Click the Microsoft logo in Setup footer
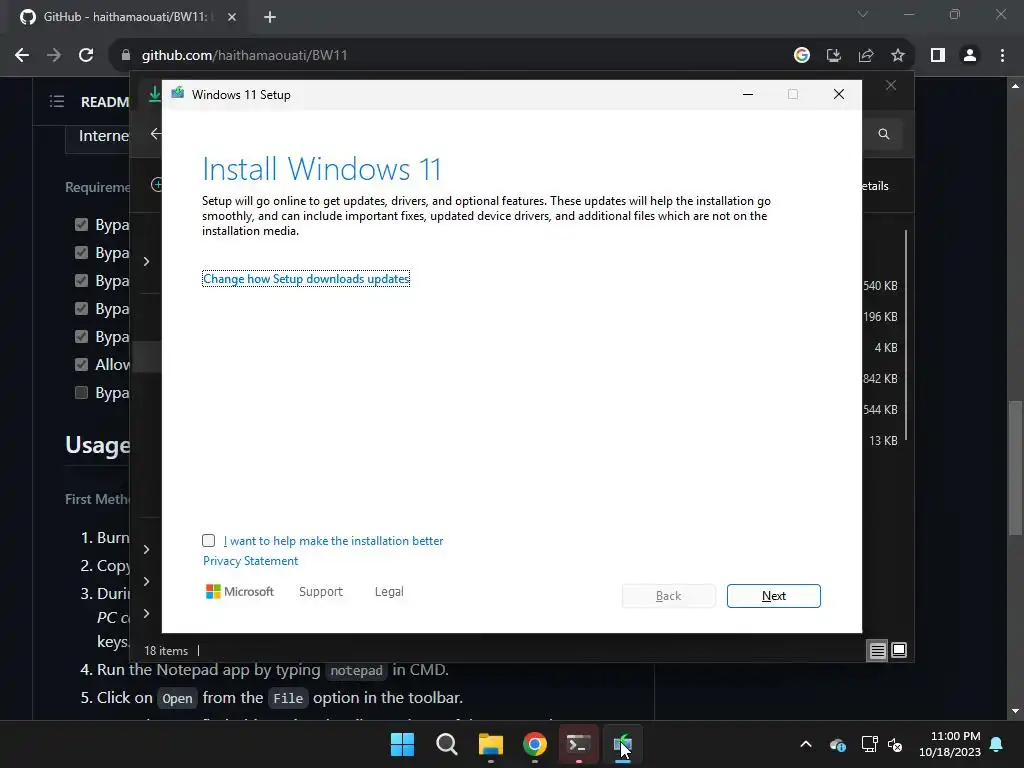Image resolution: width=1024 pixels, height=768 pixels. [240, 591]
